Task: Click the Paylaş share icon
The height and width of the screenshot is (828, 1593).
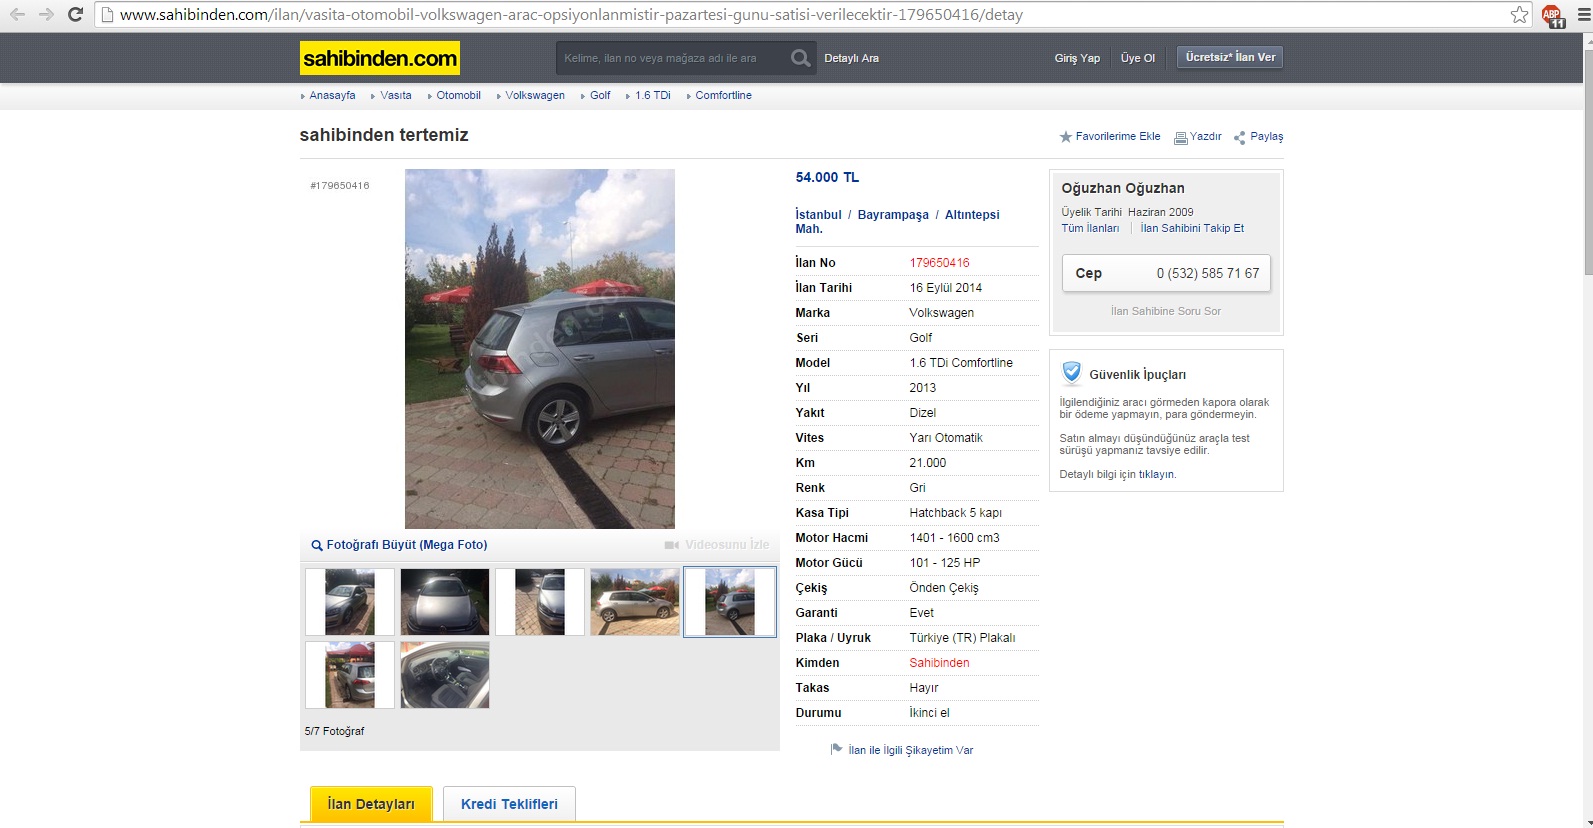Action: pyautogui.click(x=1240, y=137)
